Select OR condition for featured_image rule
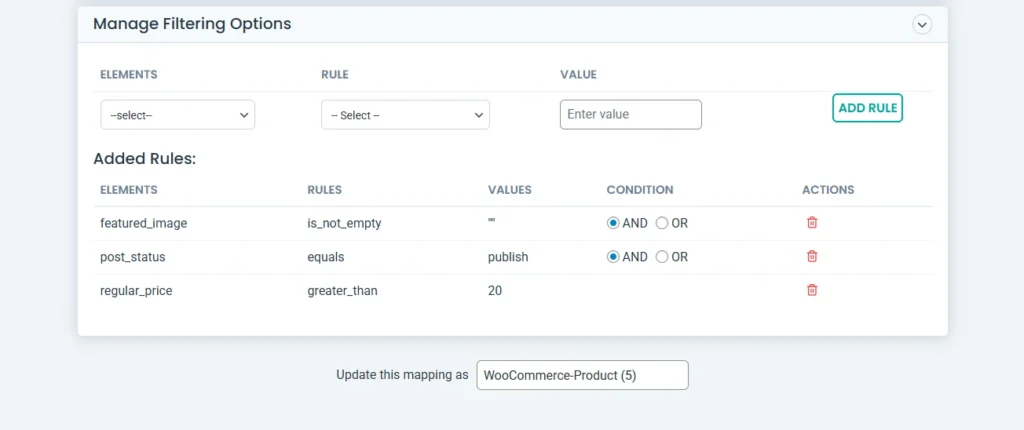The image size is (1024, 430). coord(661,223)
